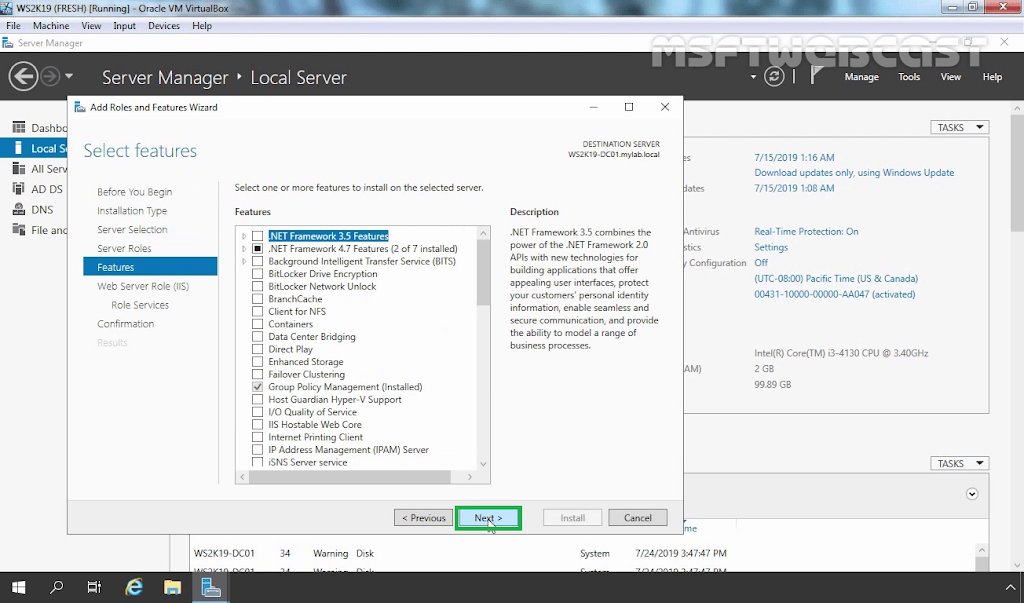This screenshot has width=1024, height=603.
Task: Open the Server Manager Tools menu
Action: [x=909, y=76]
